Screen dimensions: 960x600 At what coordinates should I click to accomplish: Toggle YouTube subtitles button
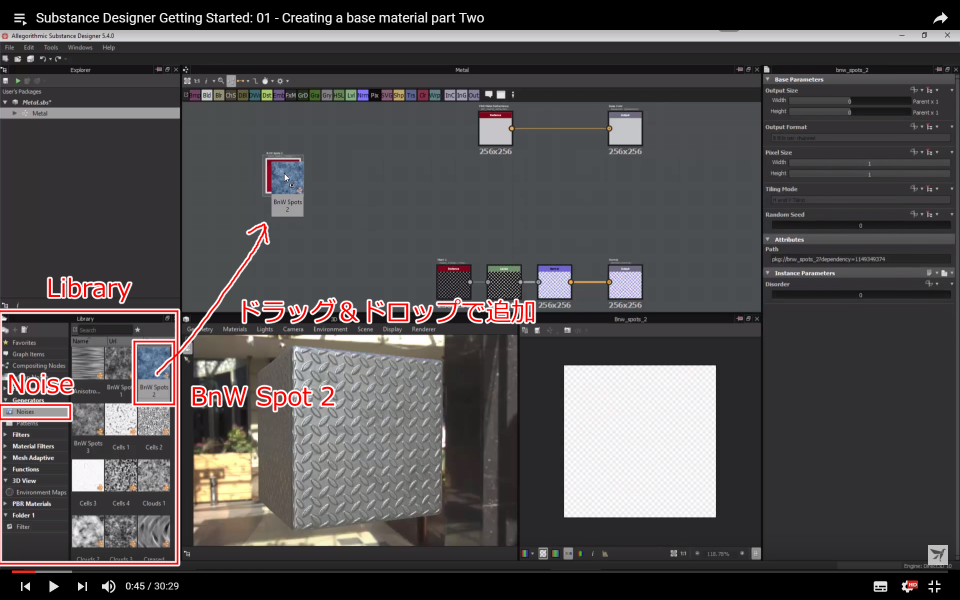tap(880, 586)
